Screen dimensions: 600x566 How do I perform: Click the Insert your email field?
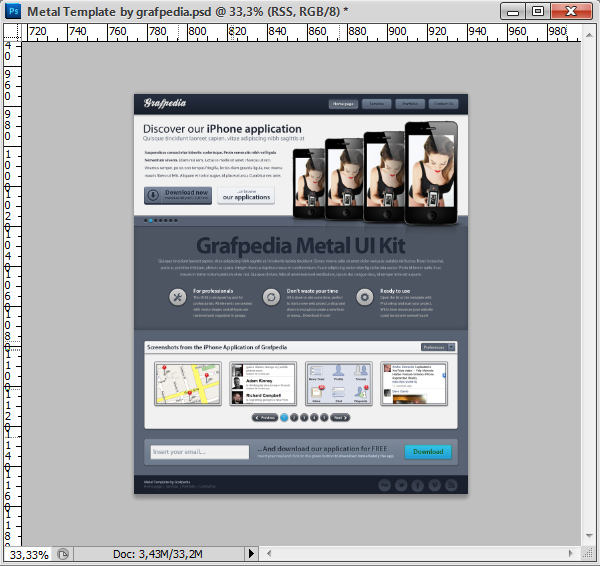click(199, 452)
